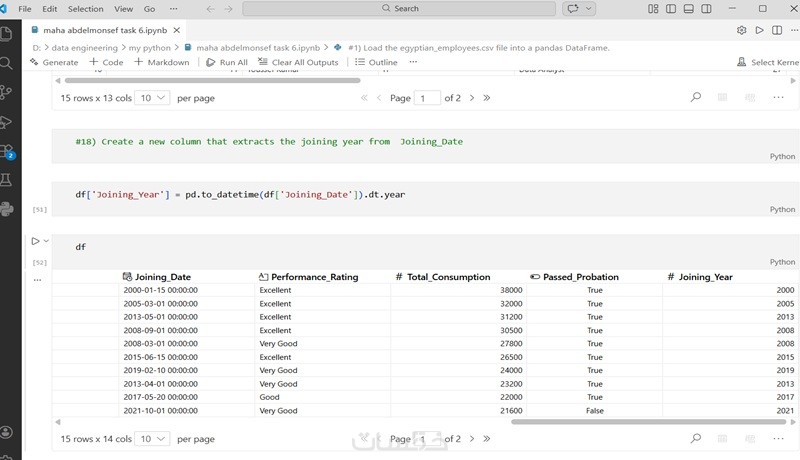
Task: Navigate back with the title bar arrow
Action: (211, 9)
